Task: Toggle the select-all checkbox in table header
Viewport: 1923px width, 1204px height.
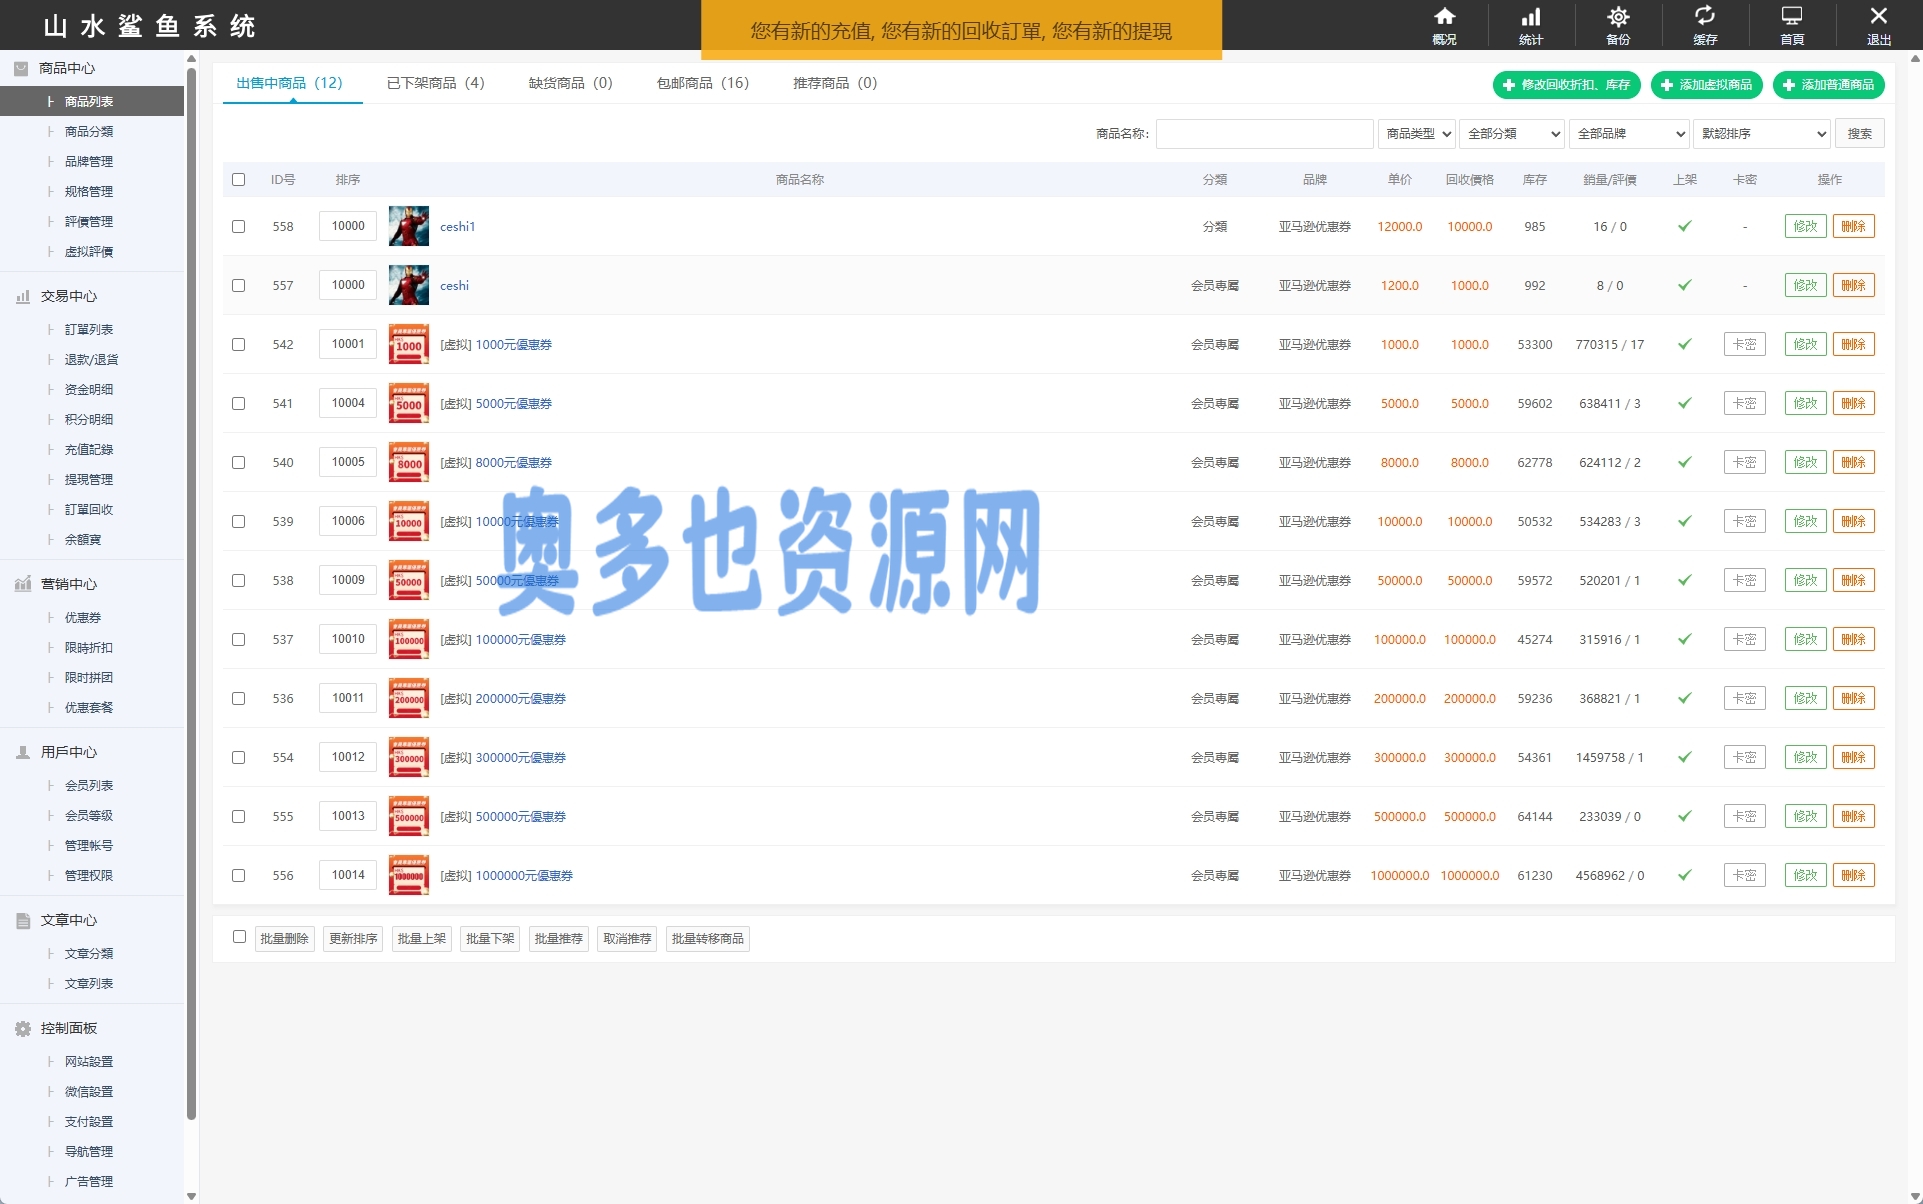Action: [238, 180]
